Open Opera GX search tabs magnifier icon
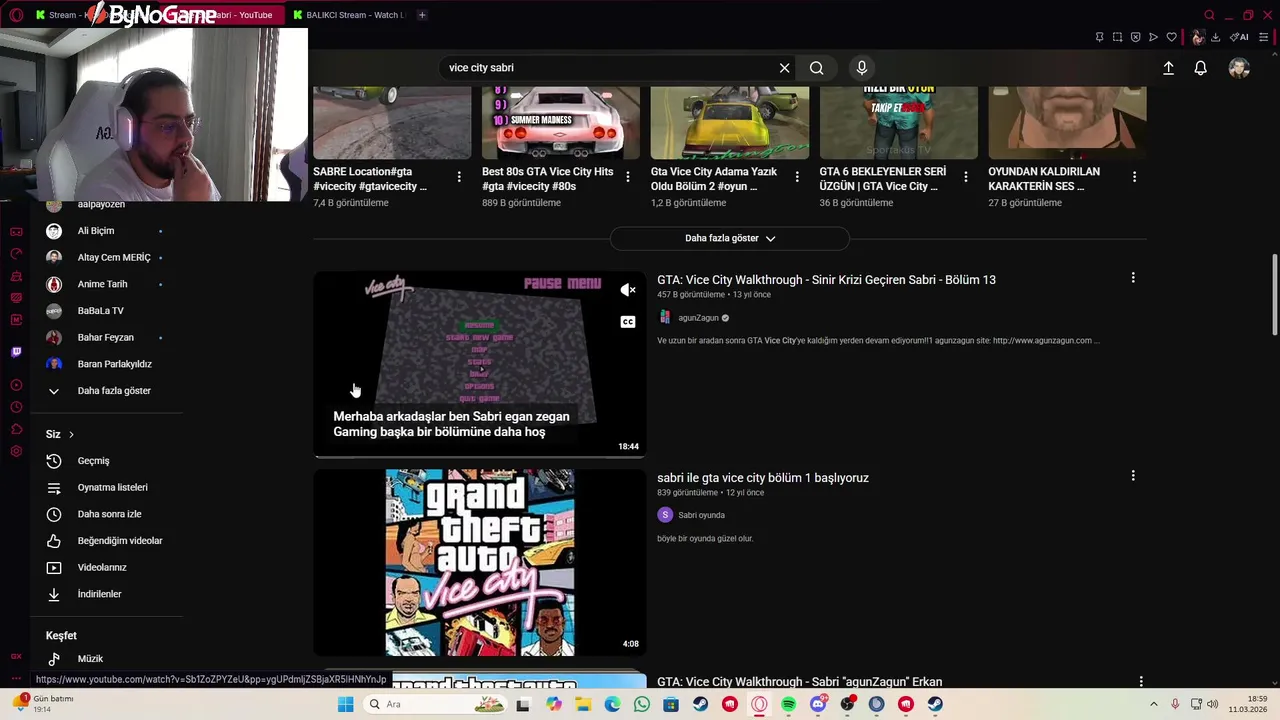This screenshot has height=720, width=1280. coord(1209,15)
